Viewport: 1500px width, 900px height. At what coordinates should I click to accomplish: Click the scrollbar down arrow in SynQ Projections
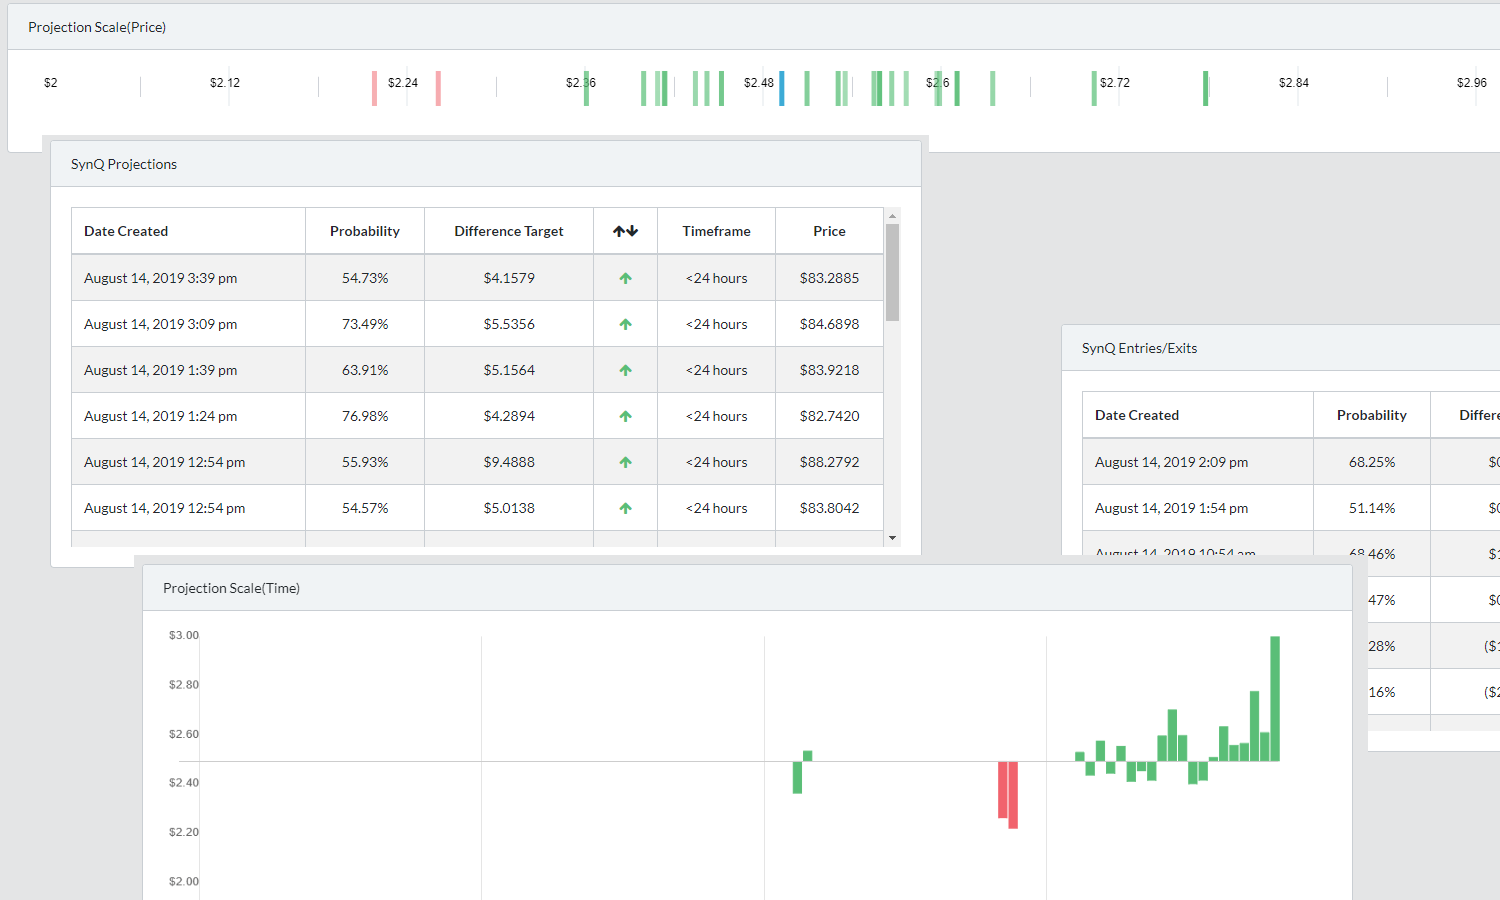click(x=892, y=538)
